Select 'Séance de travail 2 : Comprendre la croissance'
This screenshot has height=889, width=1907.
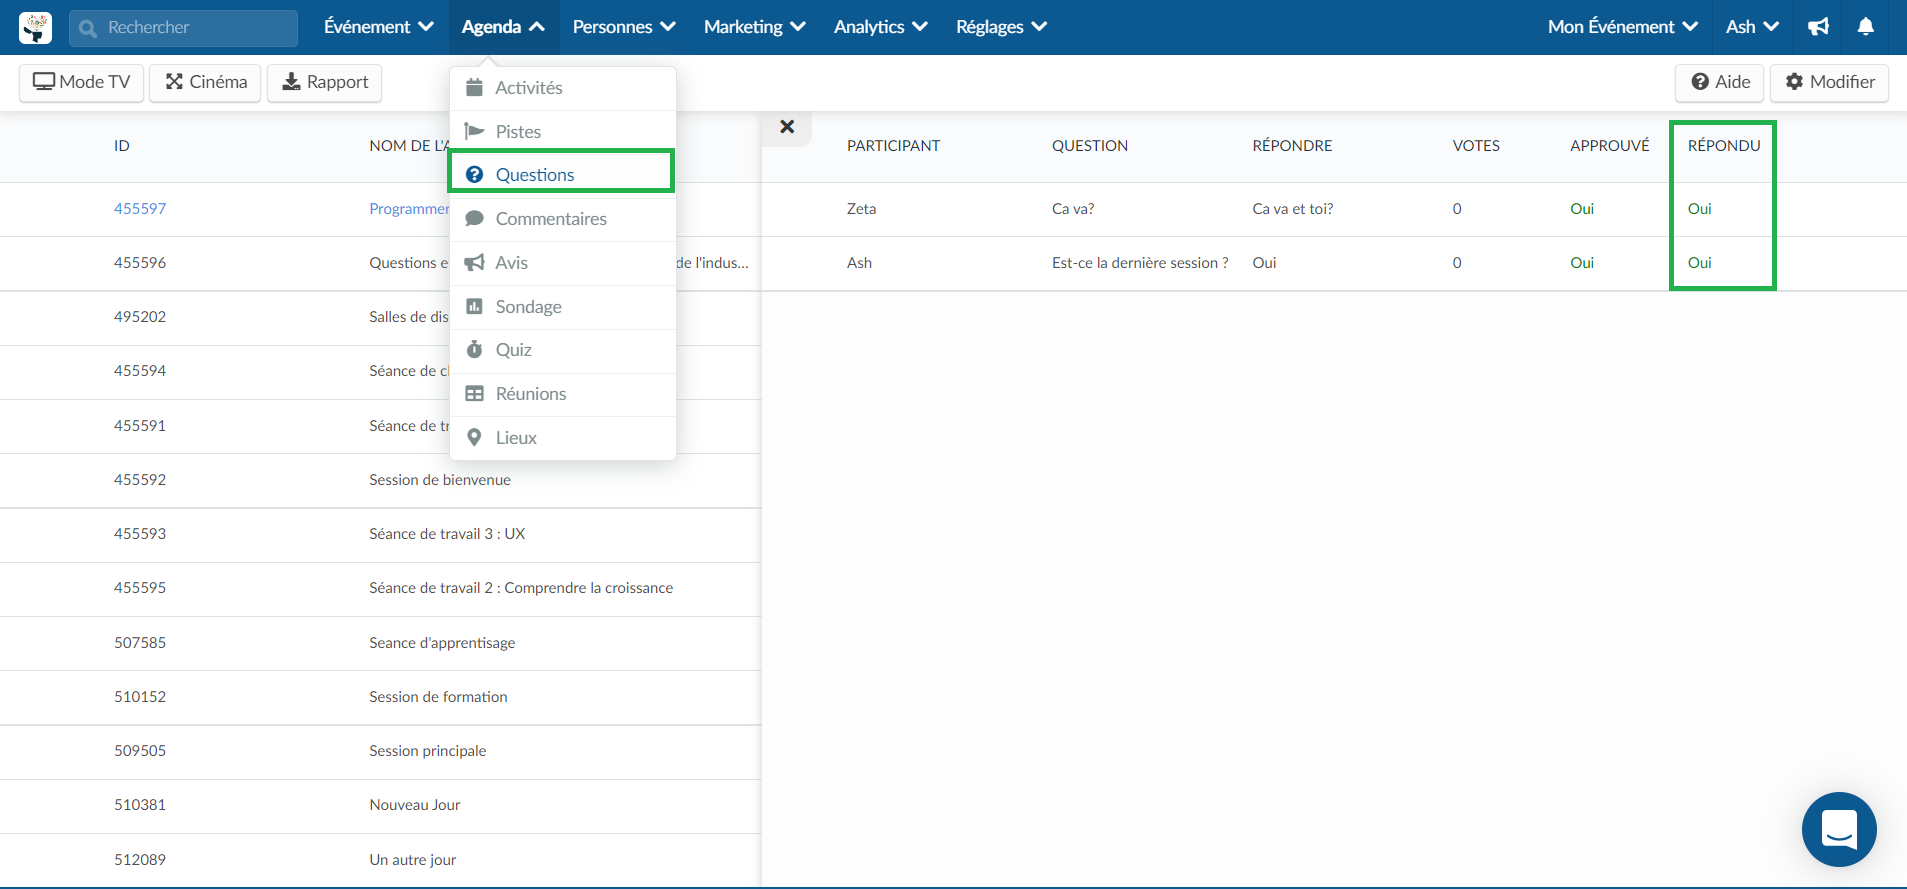(x=380, y=588)
